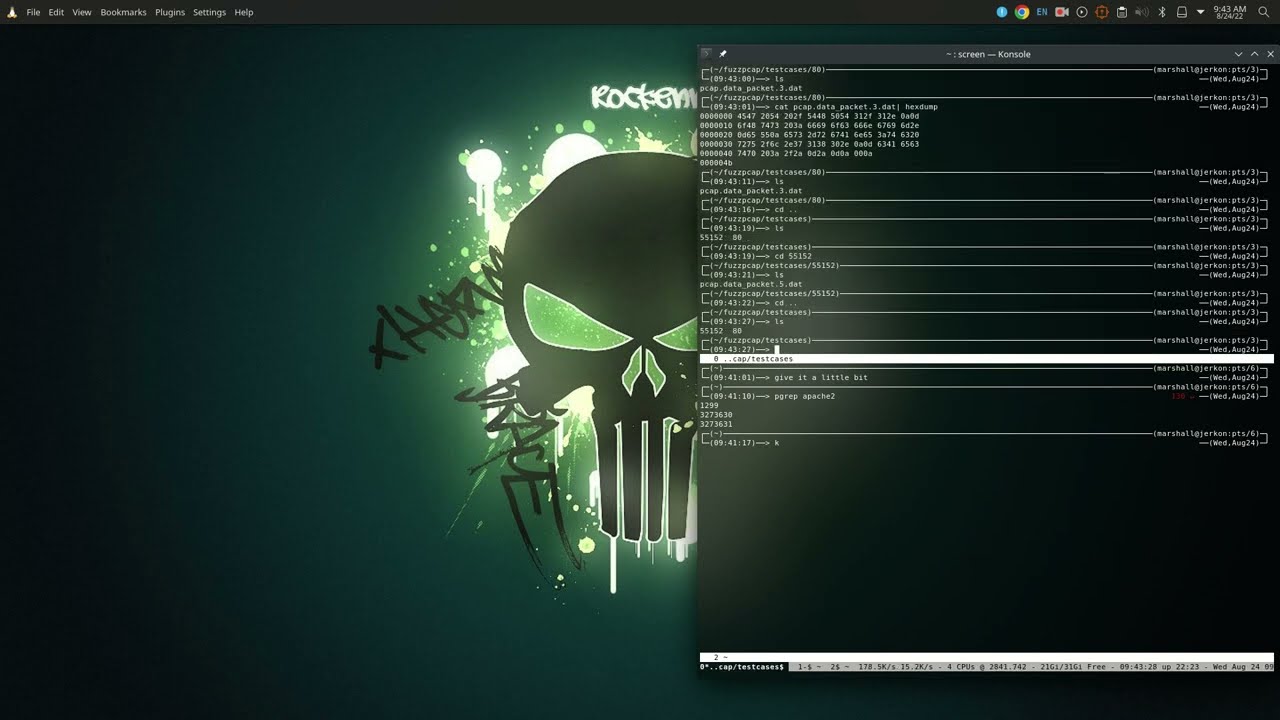1280x720 pixels.
Task: Click the orange vault tray icon
Action: pos(1102,12)
